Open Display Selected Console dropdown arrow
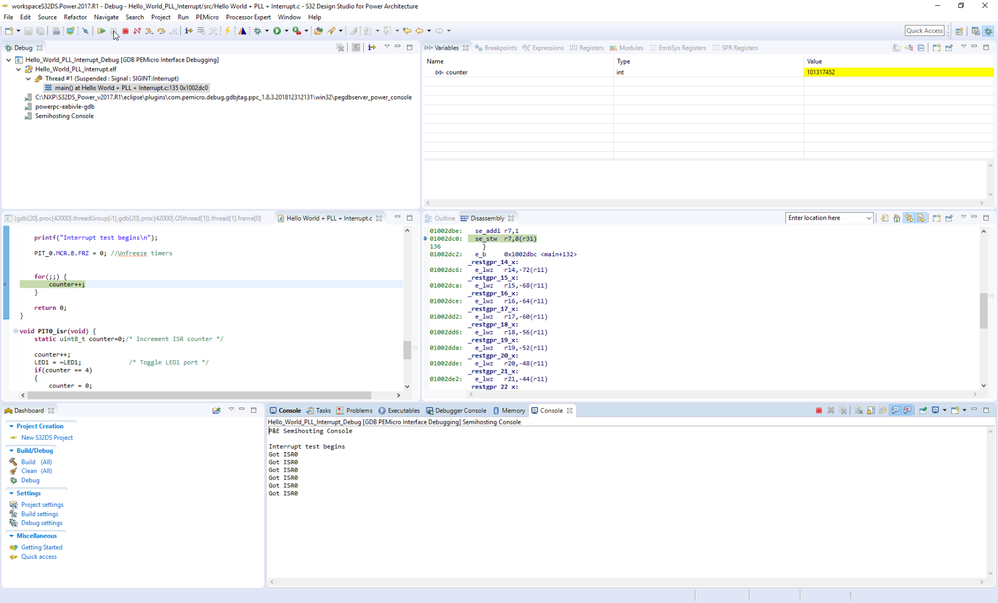998x603 pixels. click(x=945, y=410)
